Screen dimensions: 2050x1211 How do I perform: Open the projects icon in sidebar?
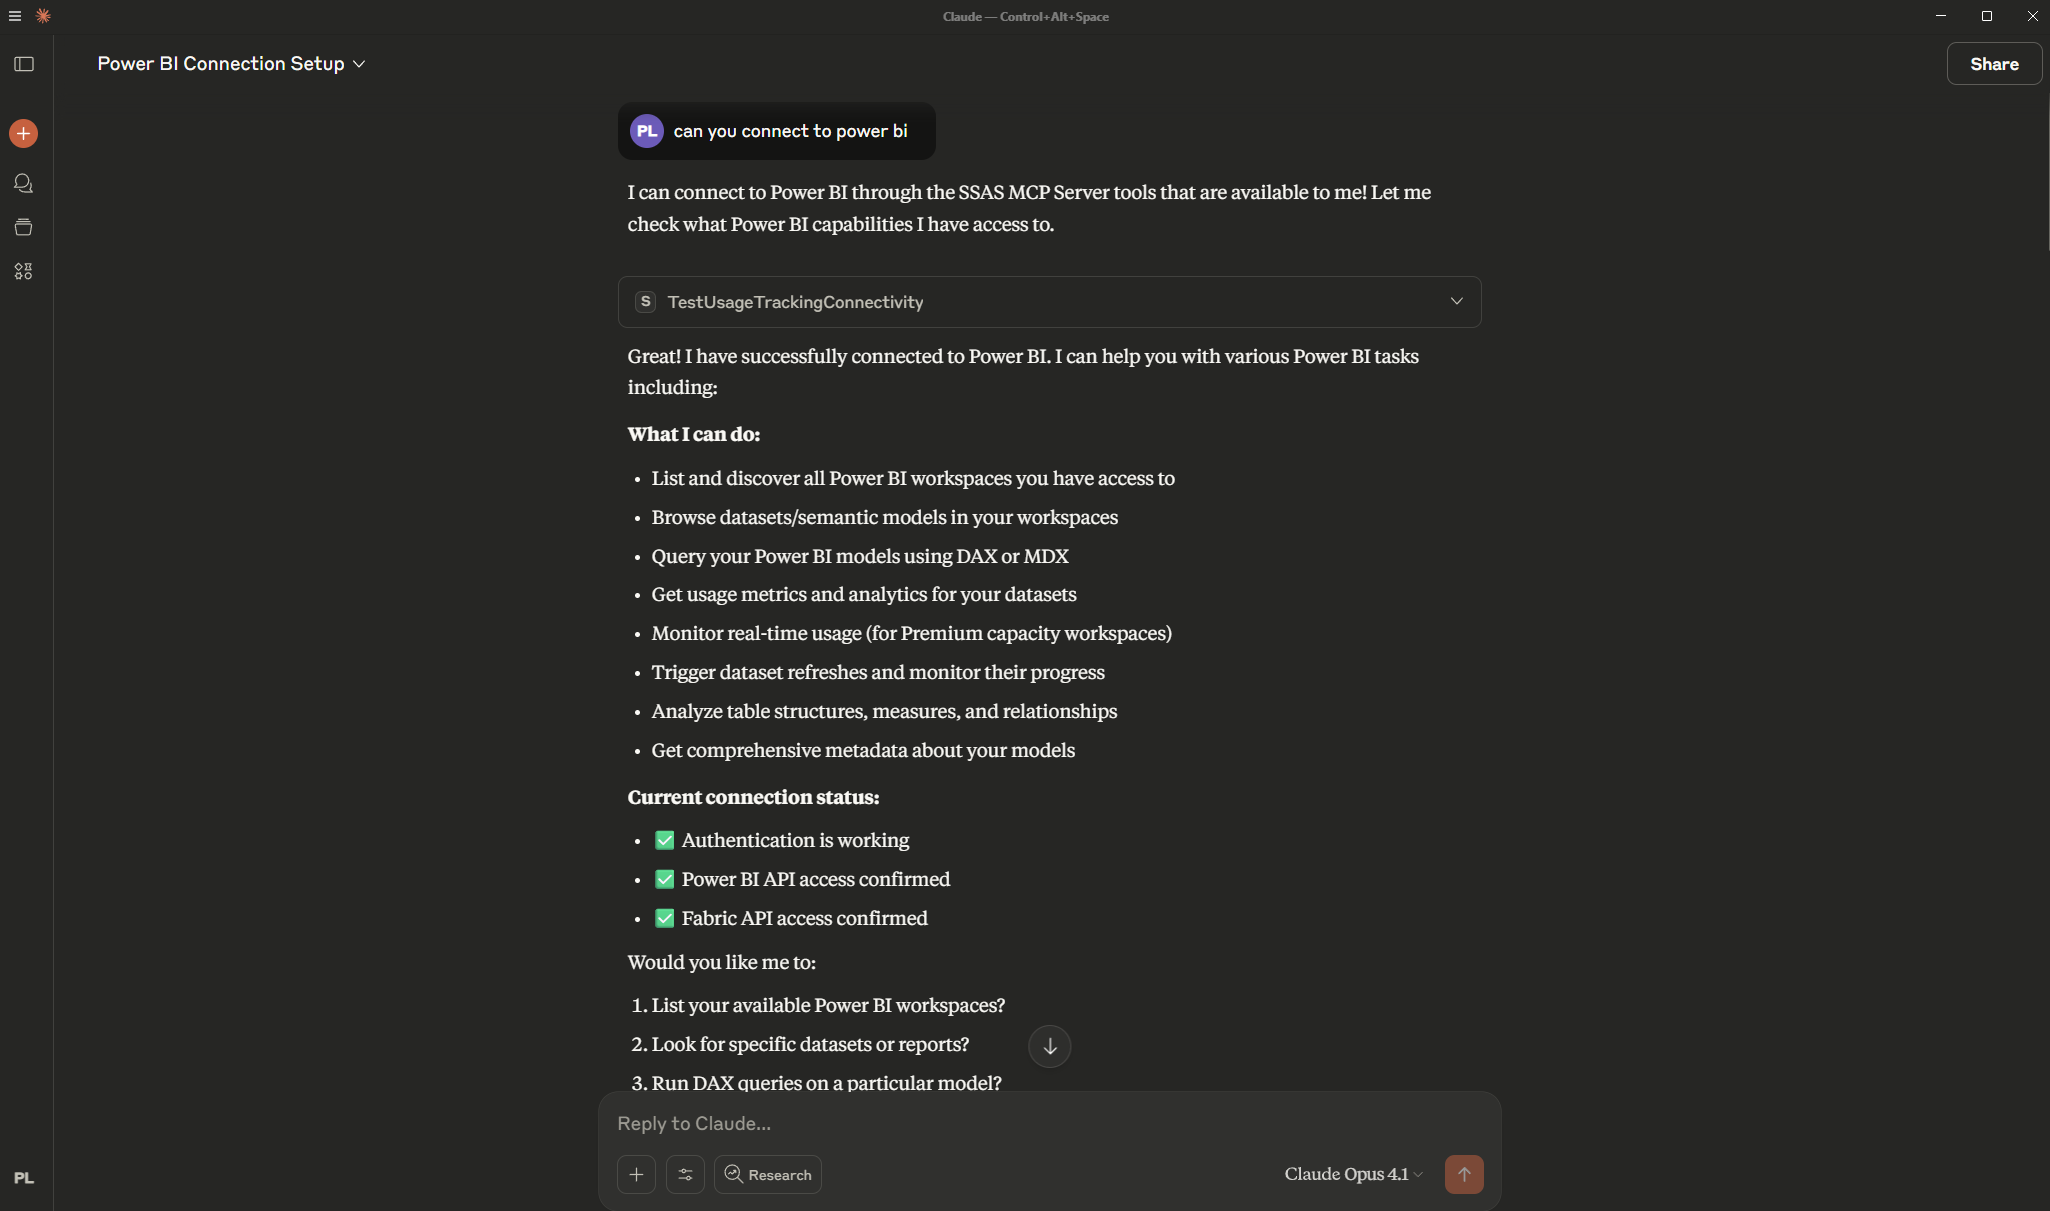pyautogui.click(x=24, y=228)
